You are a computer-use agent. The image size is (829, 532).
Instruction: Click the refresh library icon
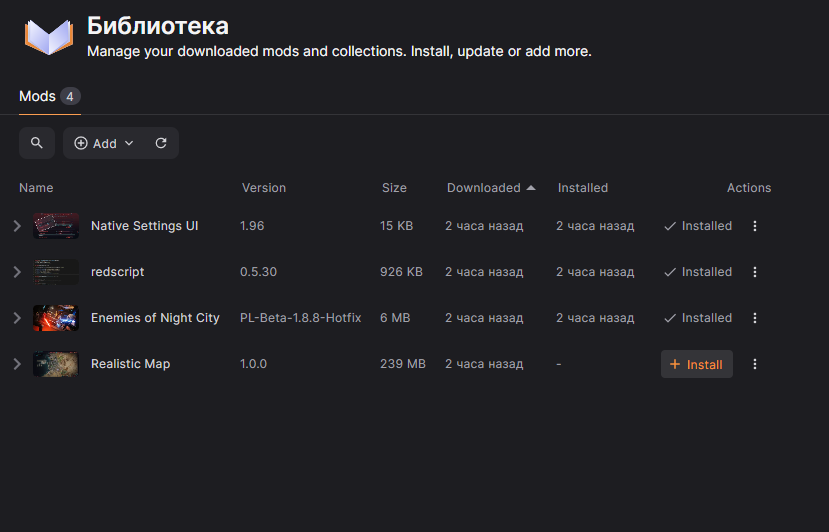coord(161,143)
